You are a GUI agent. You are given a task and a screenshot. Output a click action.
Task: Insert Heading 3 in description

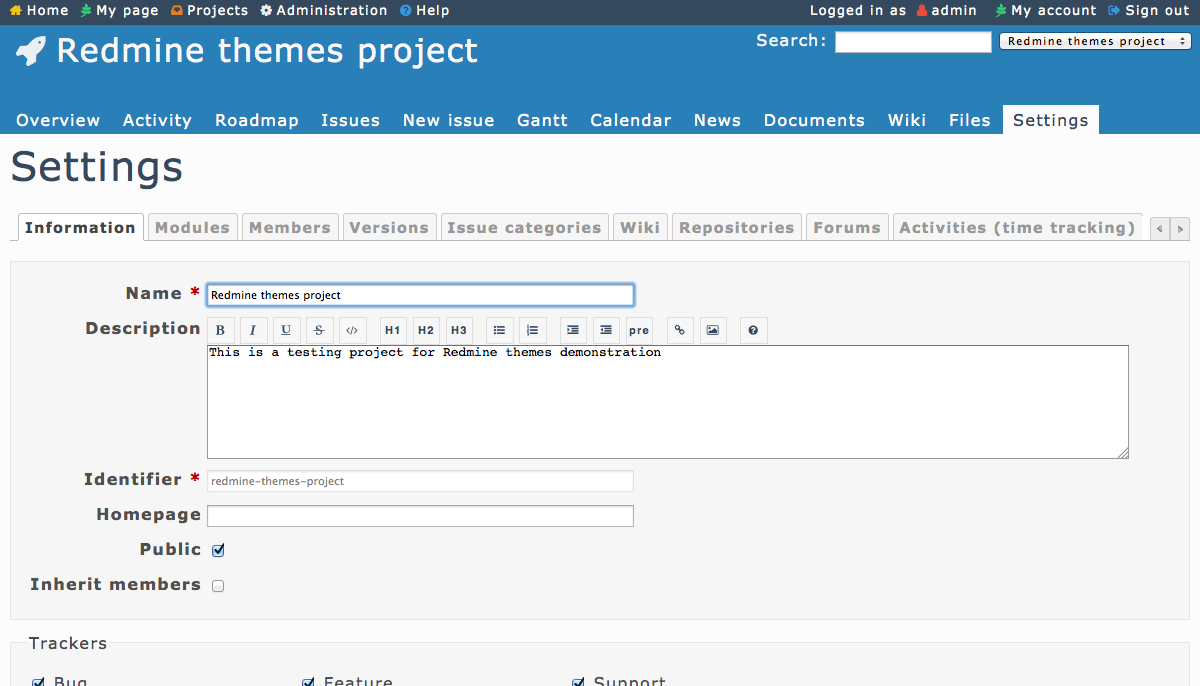[459, 330]
